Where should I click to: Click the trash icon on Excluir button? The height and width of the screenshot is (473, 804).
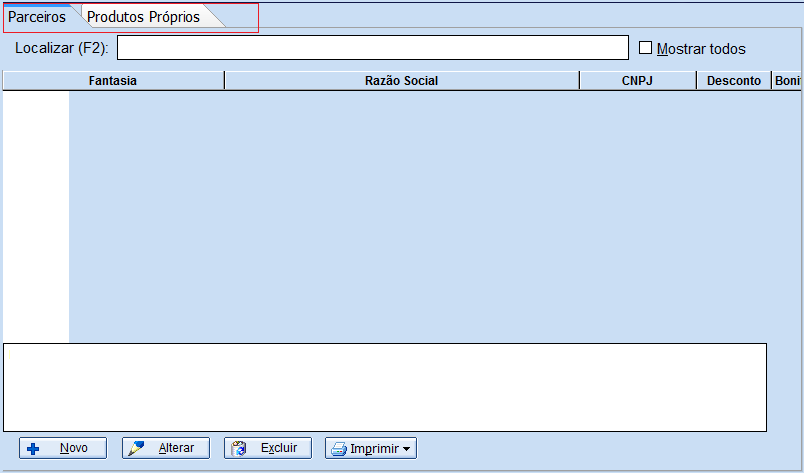[239, 449]
